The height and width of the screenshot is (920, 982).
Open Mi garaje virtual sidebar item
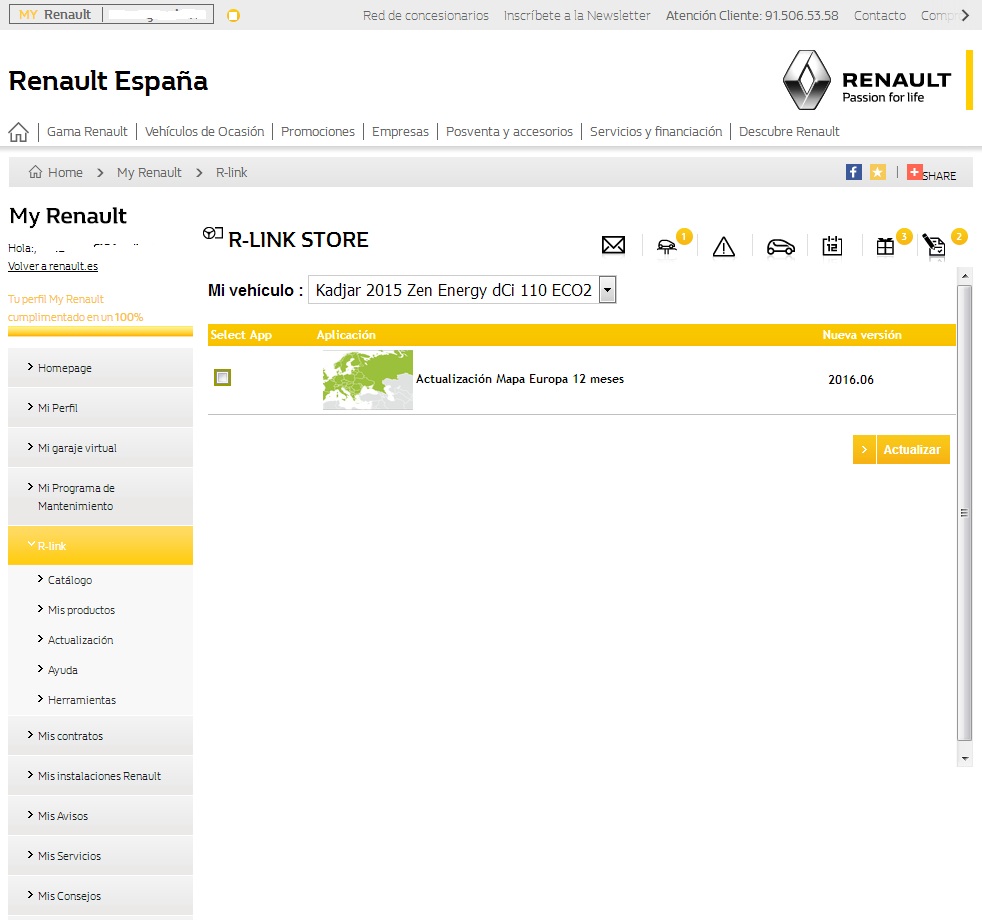100,448
